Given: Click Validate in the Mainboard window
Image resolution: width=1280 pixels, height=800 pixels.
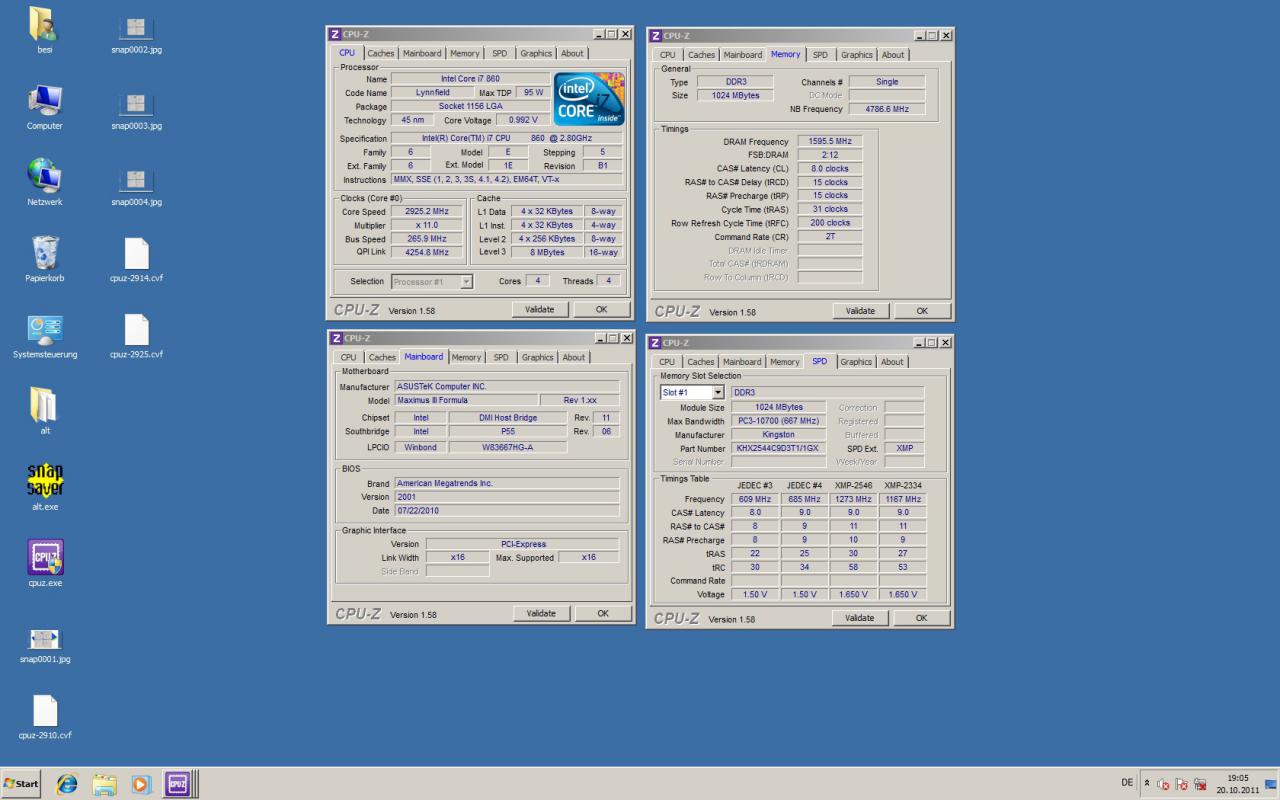Looking at the screenshot, I should [x=541, y=613].
